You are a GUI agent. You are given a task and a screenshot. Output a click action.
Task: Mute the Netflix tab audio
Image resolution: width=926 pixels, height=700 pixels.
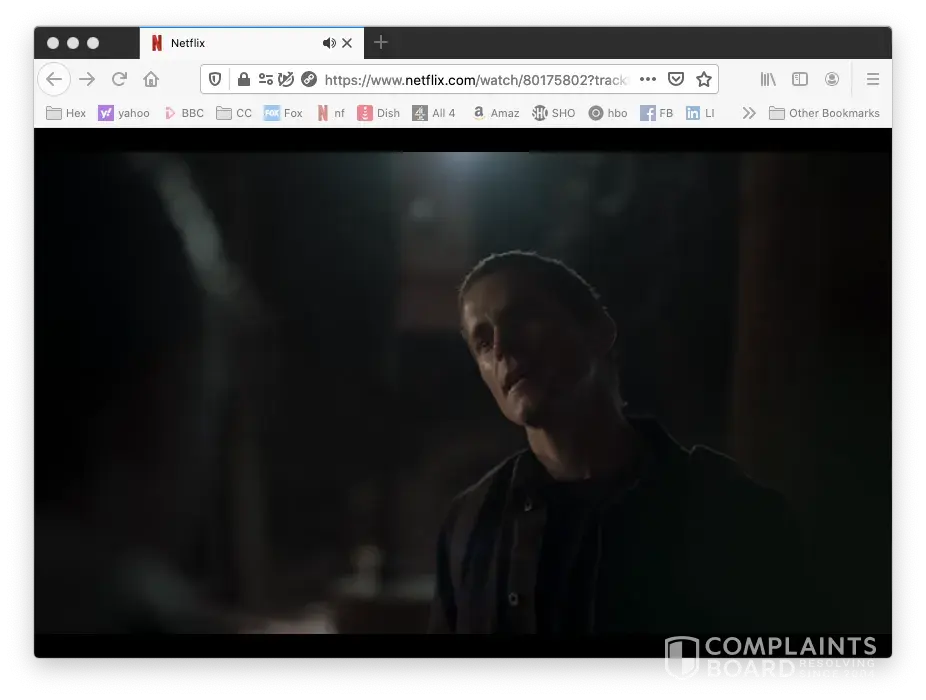328,43
